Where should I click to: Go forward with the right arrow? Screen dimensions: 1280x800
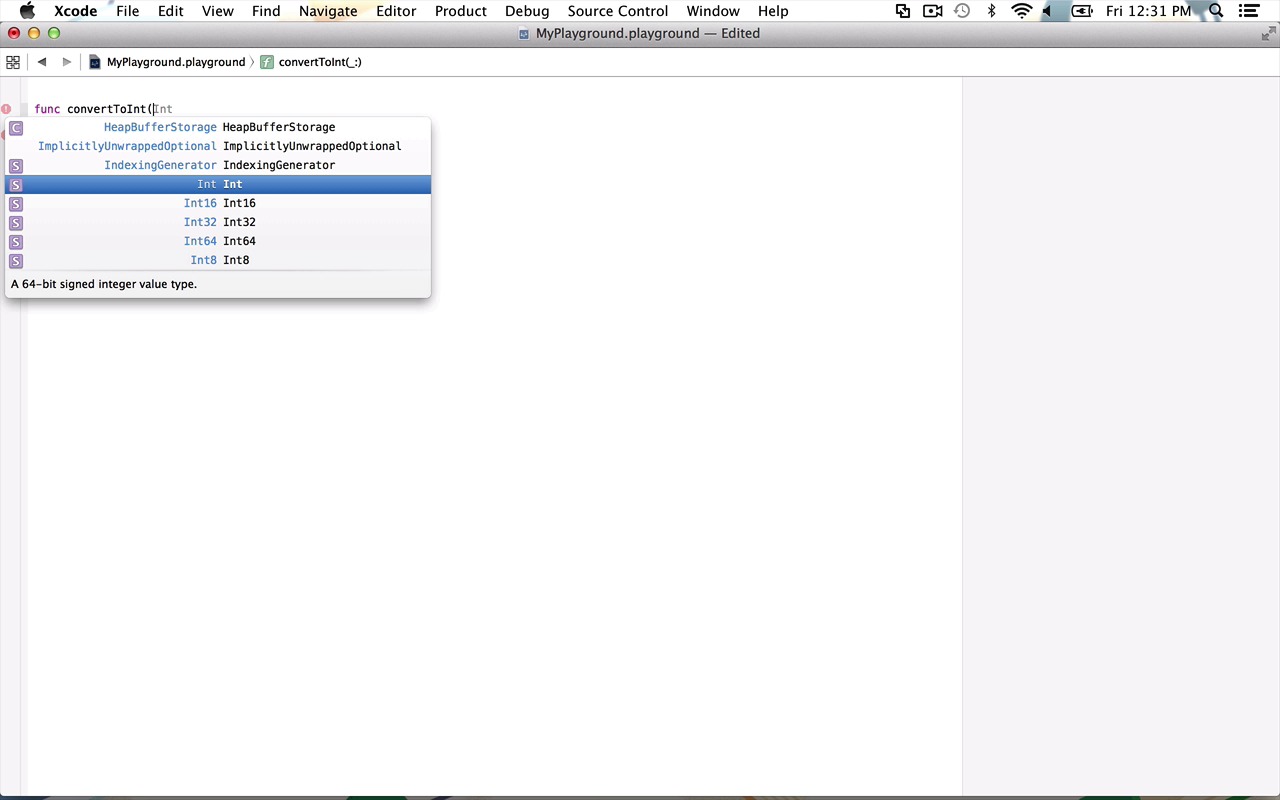[67, 62]
